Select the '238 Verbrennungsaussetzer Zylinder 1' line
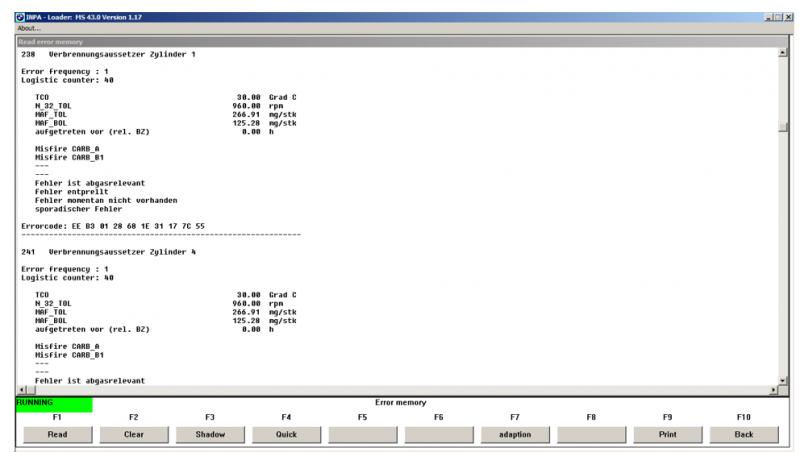The image size is (800, 452). pyautogui.click(x=108, y=54)
